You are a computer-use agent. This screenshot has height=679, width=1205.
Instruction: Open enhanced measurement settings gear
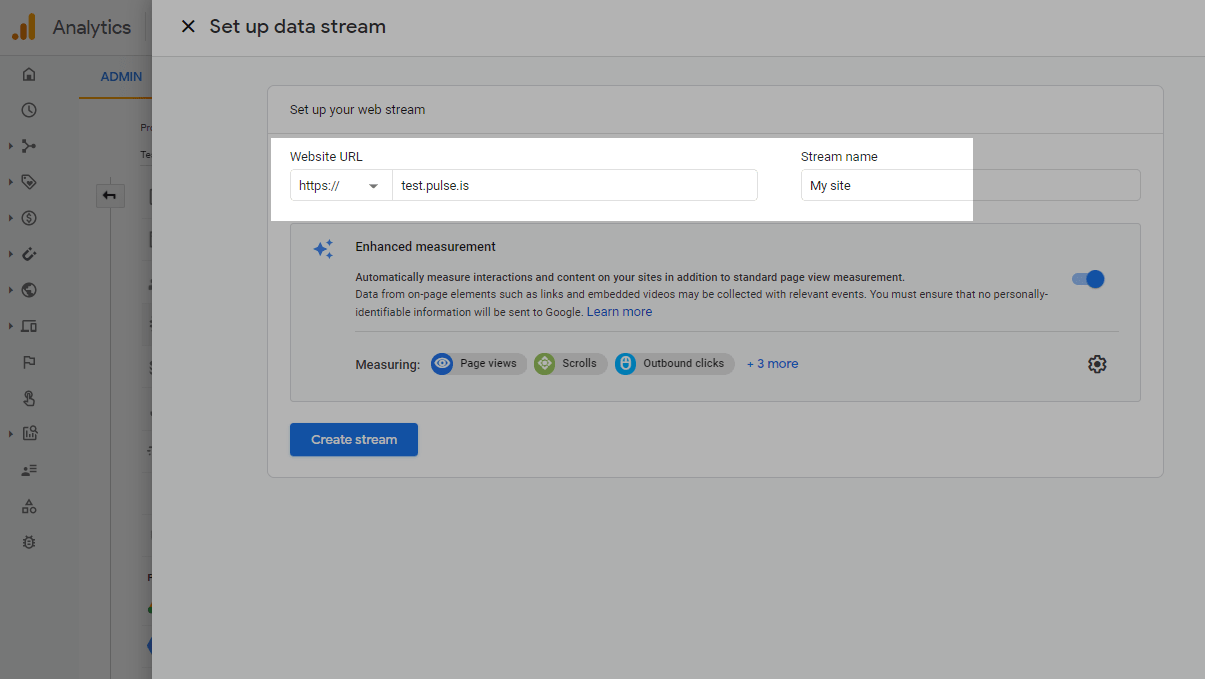point(1097,364)
